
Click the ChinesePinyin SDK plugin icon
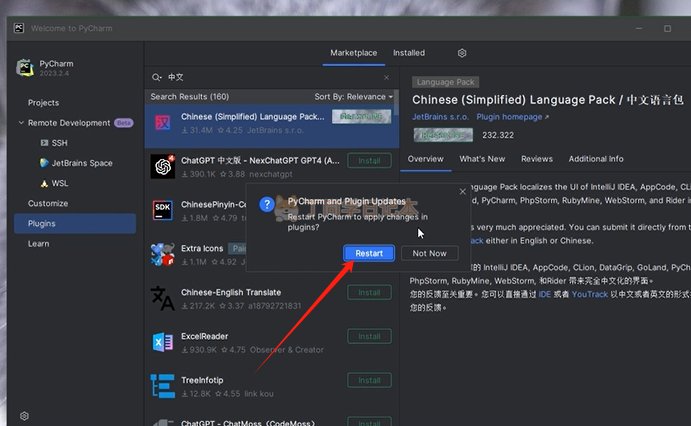(163, 210)
